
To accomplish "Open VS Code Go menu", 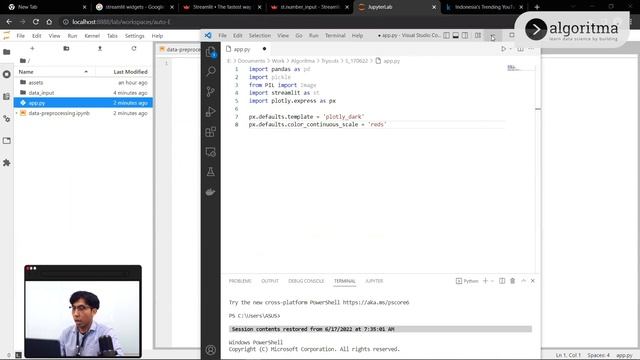I will (x=299, y=36).
